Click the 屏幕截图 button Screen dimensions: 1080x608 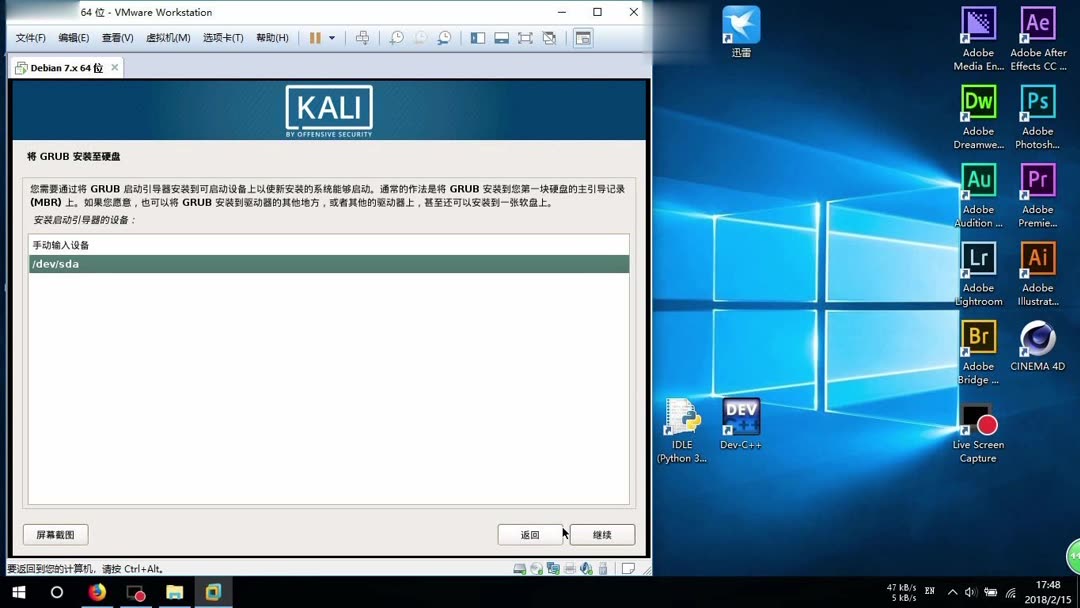[54, 534]
